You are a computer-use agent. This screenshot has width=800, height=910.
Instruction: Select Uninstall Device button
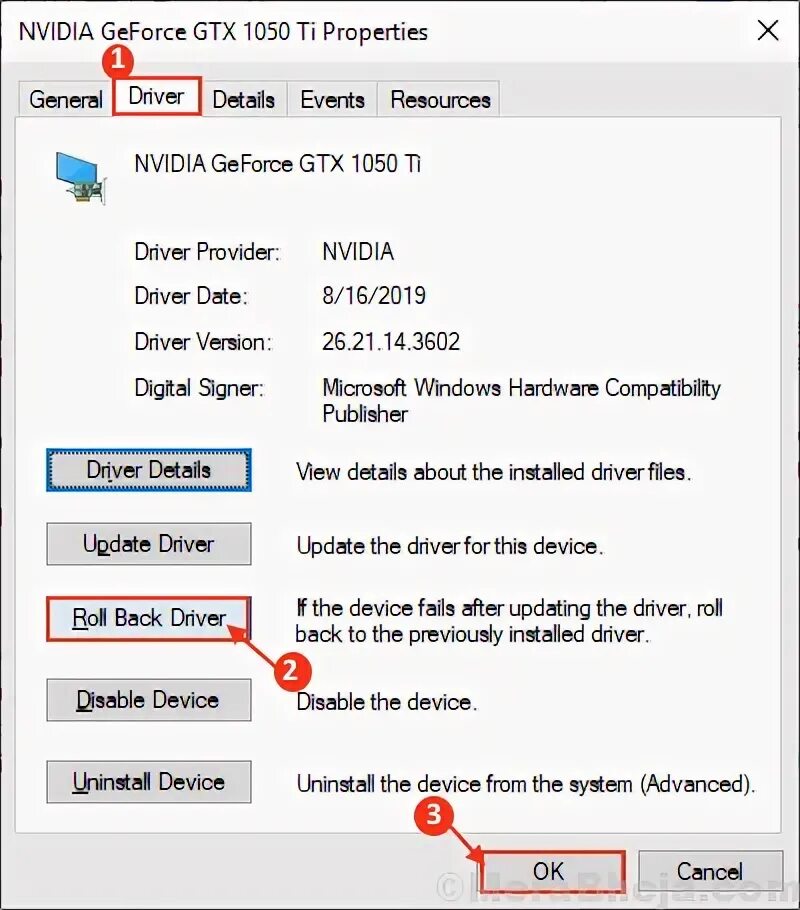149,782
